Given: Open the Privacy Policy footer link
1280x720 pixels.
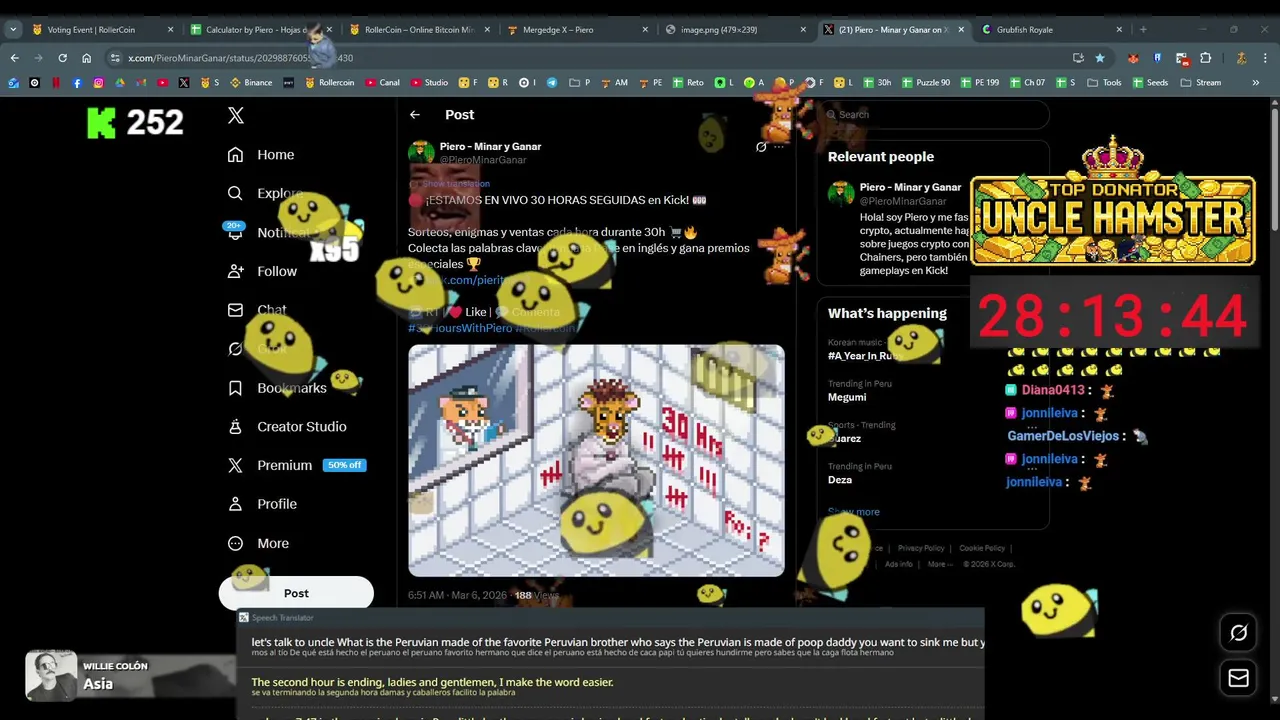Looking at the screenshot, I should tap(921, 548).
